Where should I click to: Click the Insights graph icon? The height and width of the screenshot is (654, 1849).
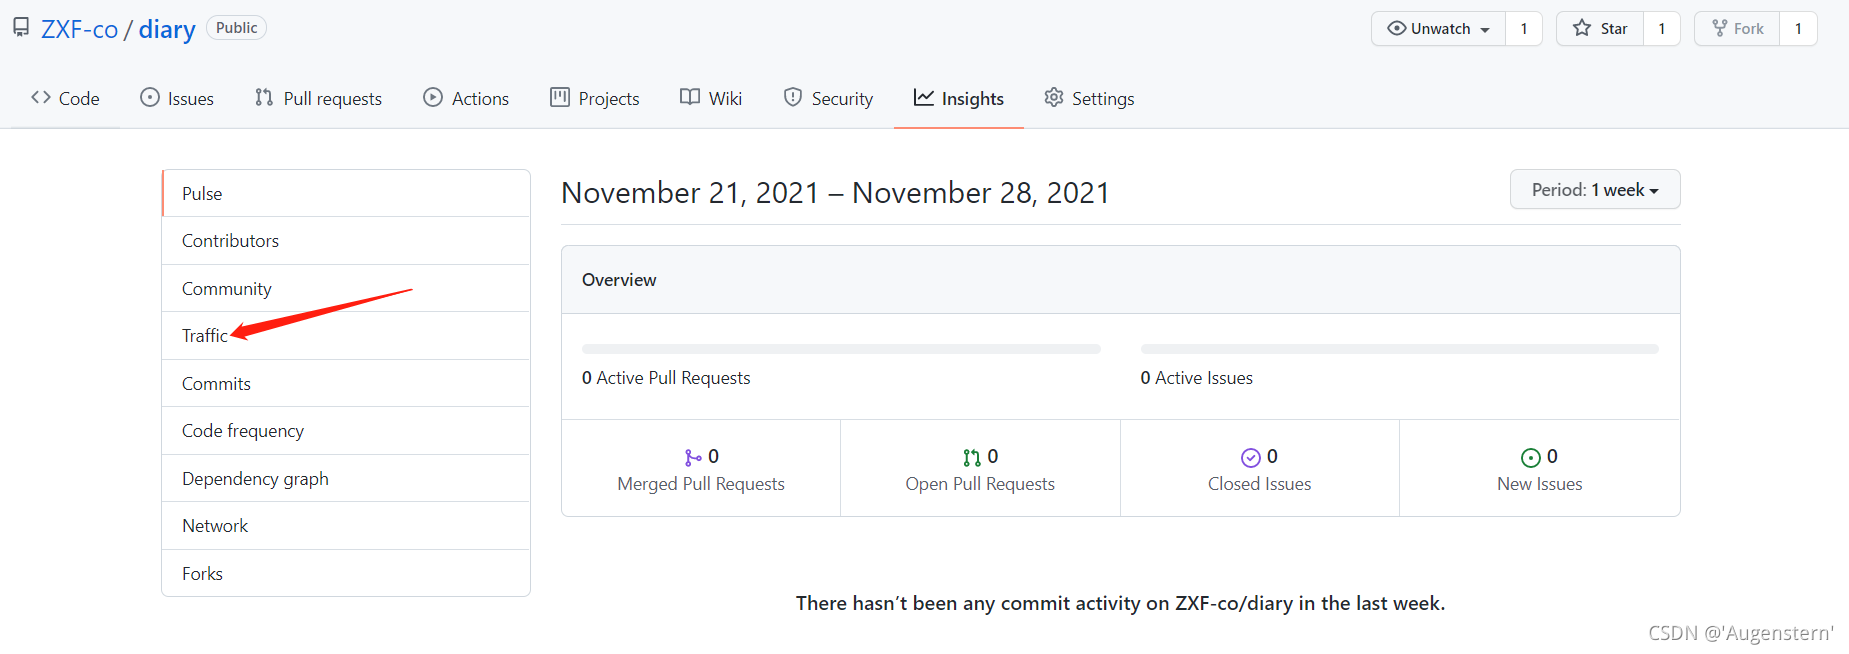tap(924, 97)
